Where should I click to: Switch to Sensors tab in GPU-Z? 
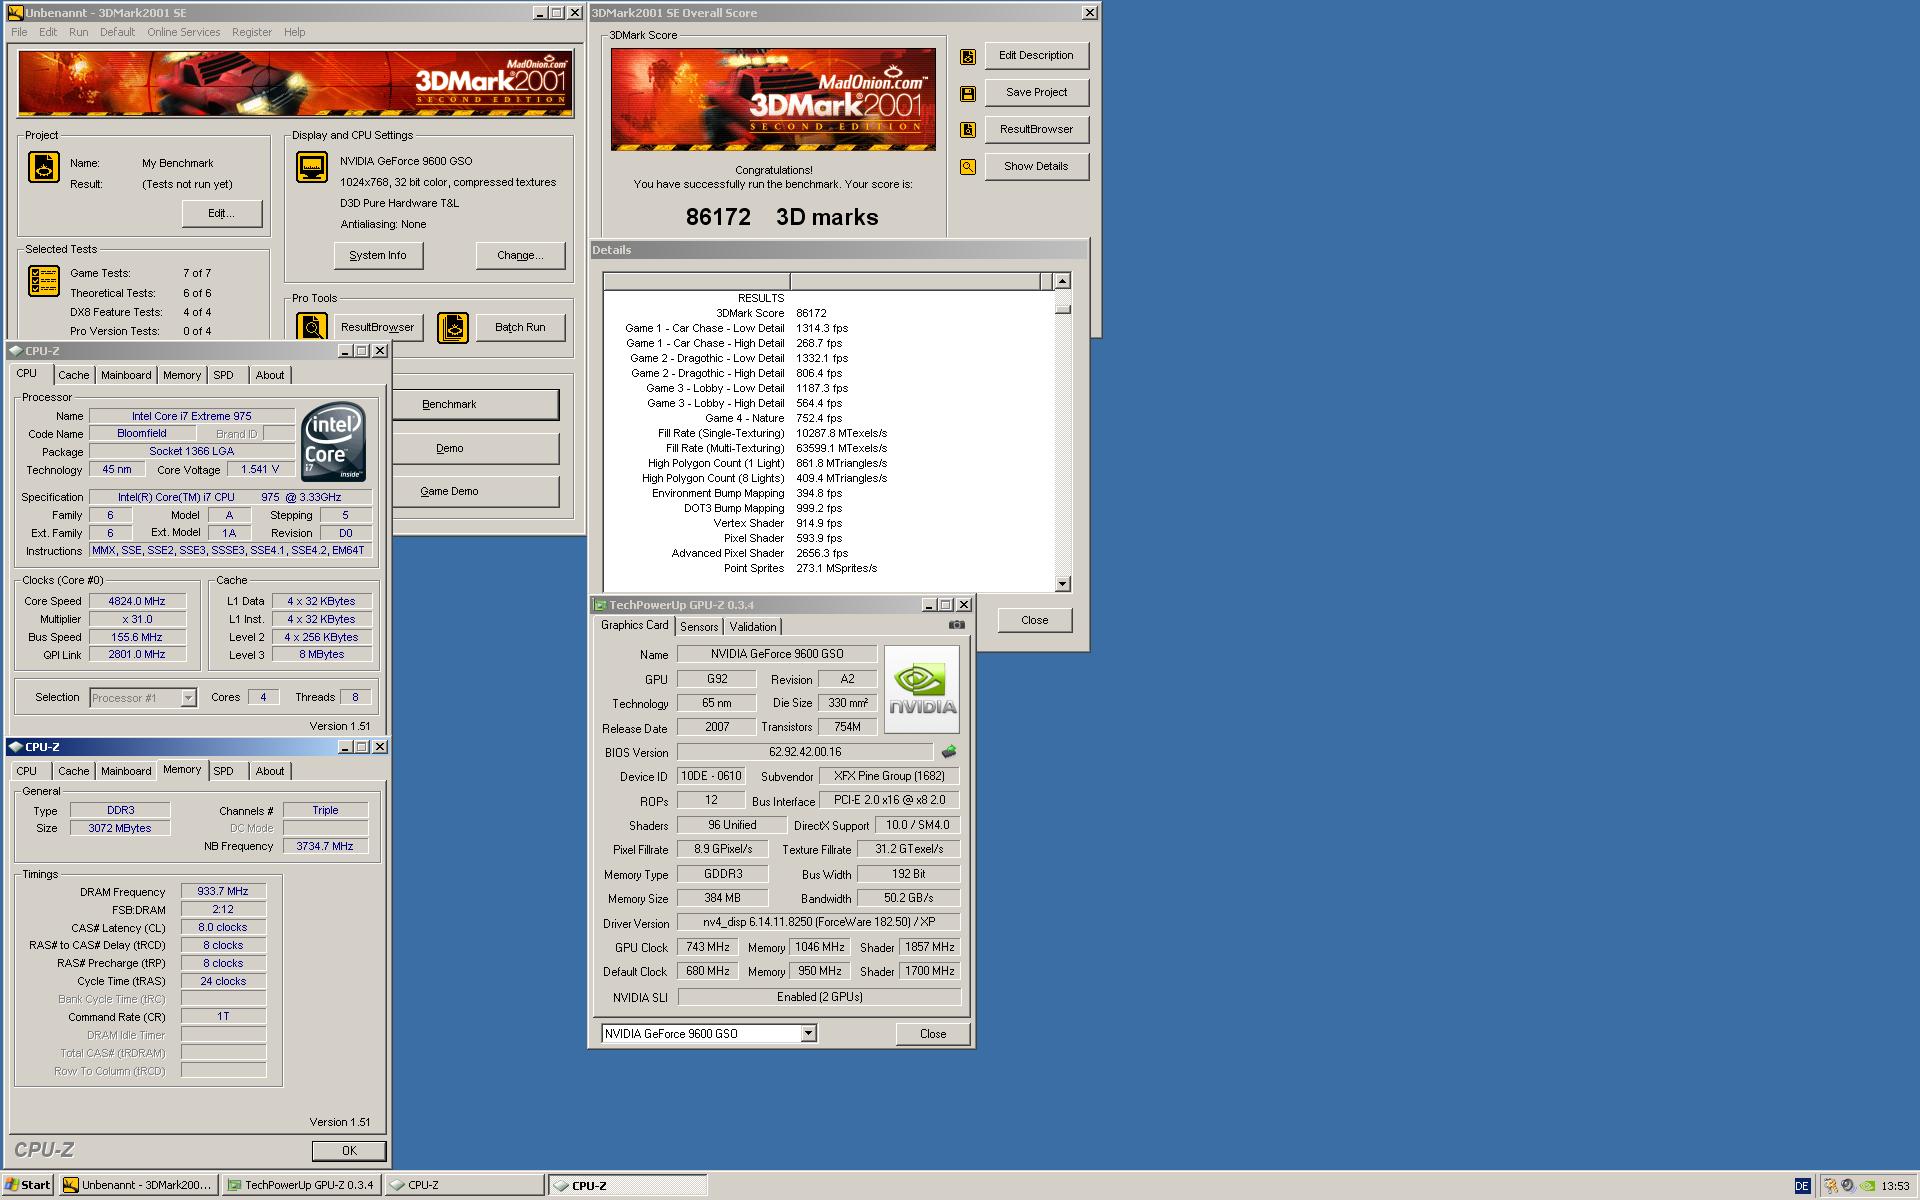coord(699,627)
